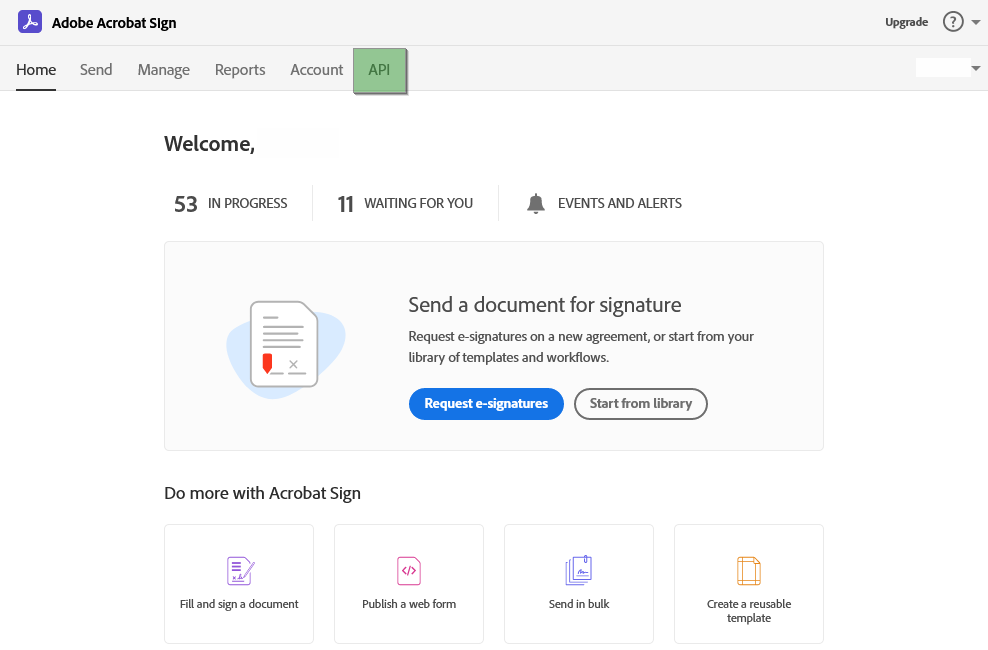988x650 pixels.
Task: Click the document signature illustration
Action: click(x=285, y=348)
